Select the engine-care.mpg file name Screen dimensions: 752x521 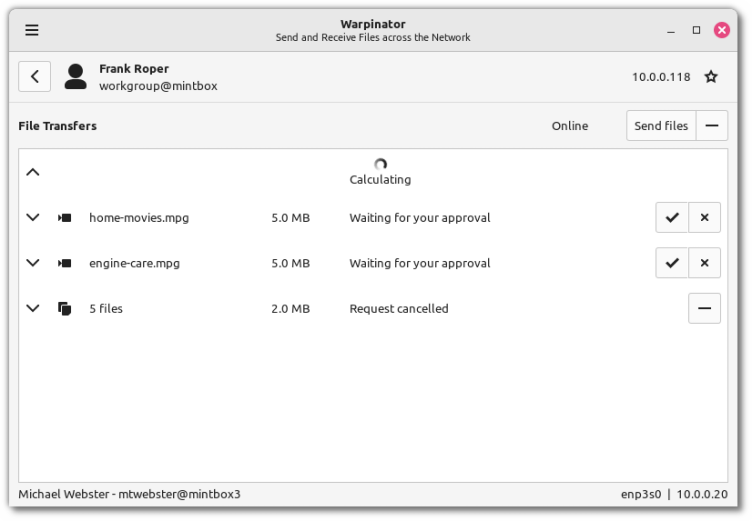point(134,263)
